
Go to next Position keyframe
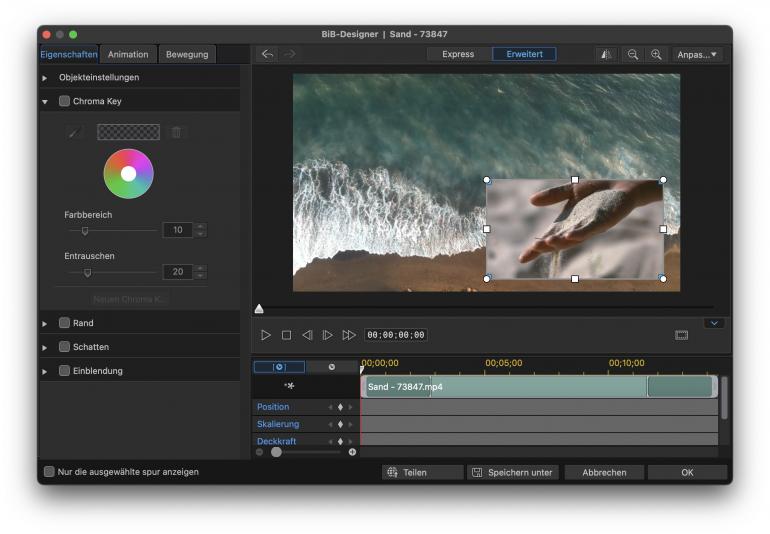click(350, 407)
